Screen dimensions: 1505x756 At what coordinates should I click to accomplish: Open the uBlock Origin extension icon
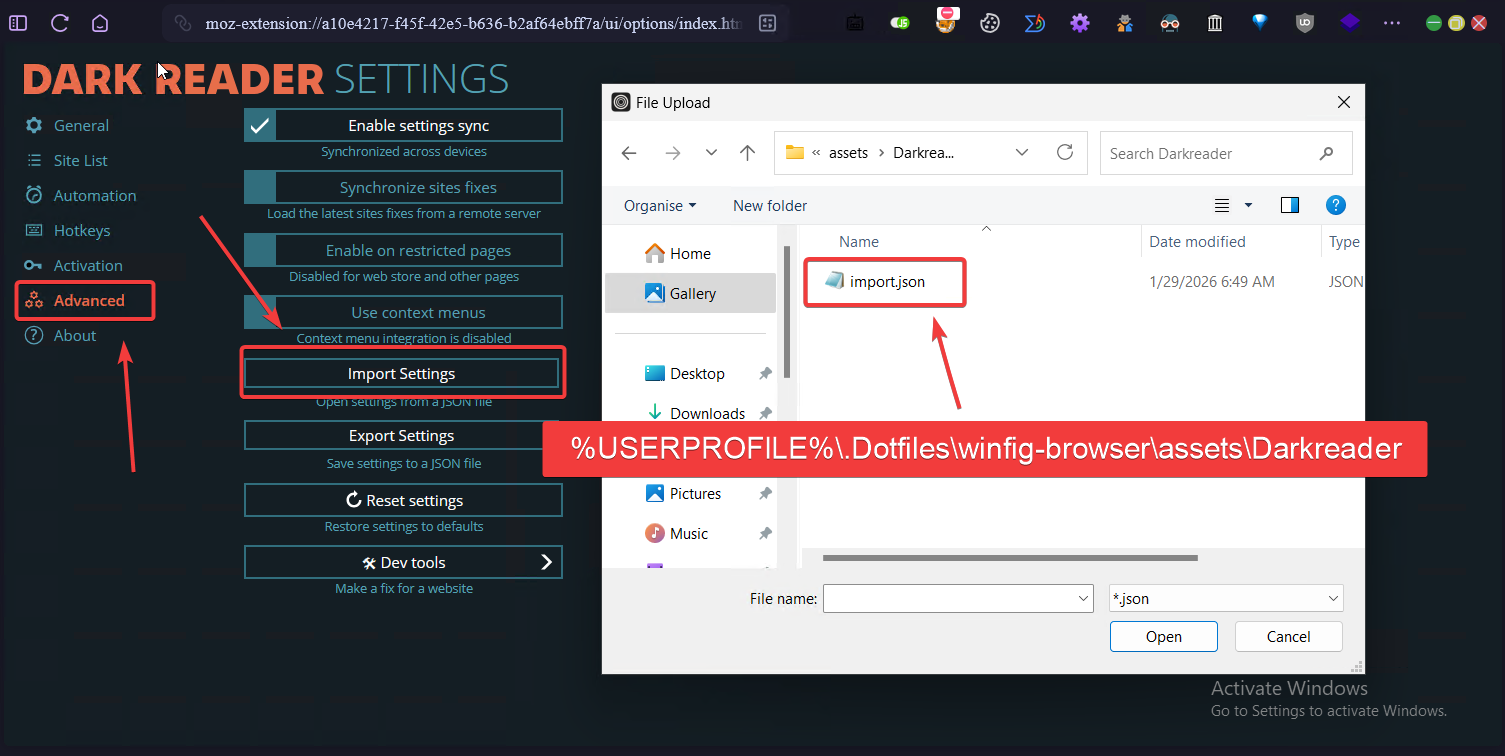(1304, 23)
